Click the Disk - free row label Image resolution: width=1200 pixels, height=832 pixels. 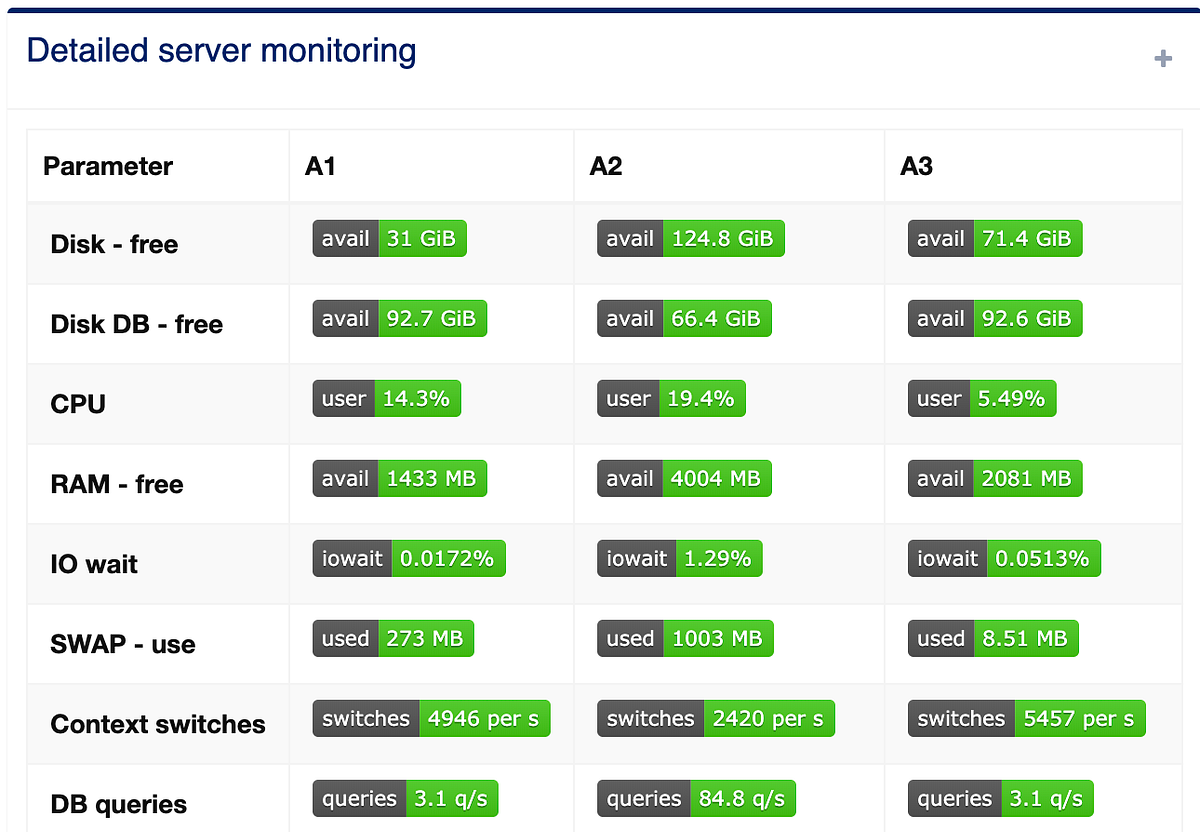[x=114, y=244]
